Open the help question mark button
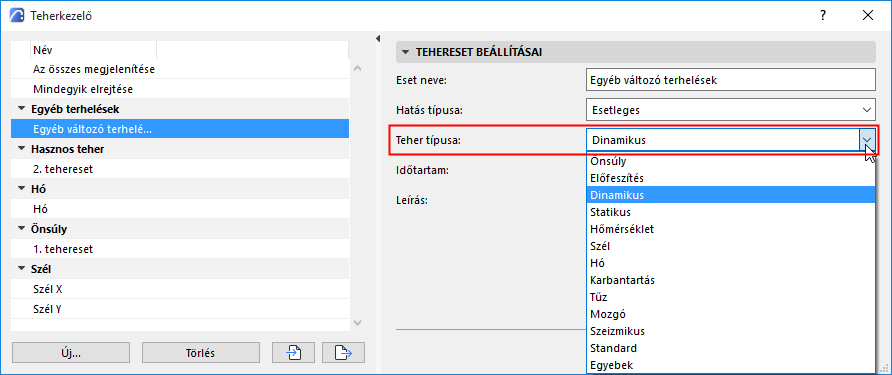892x375 pixels. click(823, 15)
